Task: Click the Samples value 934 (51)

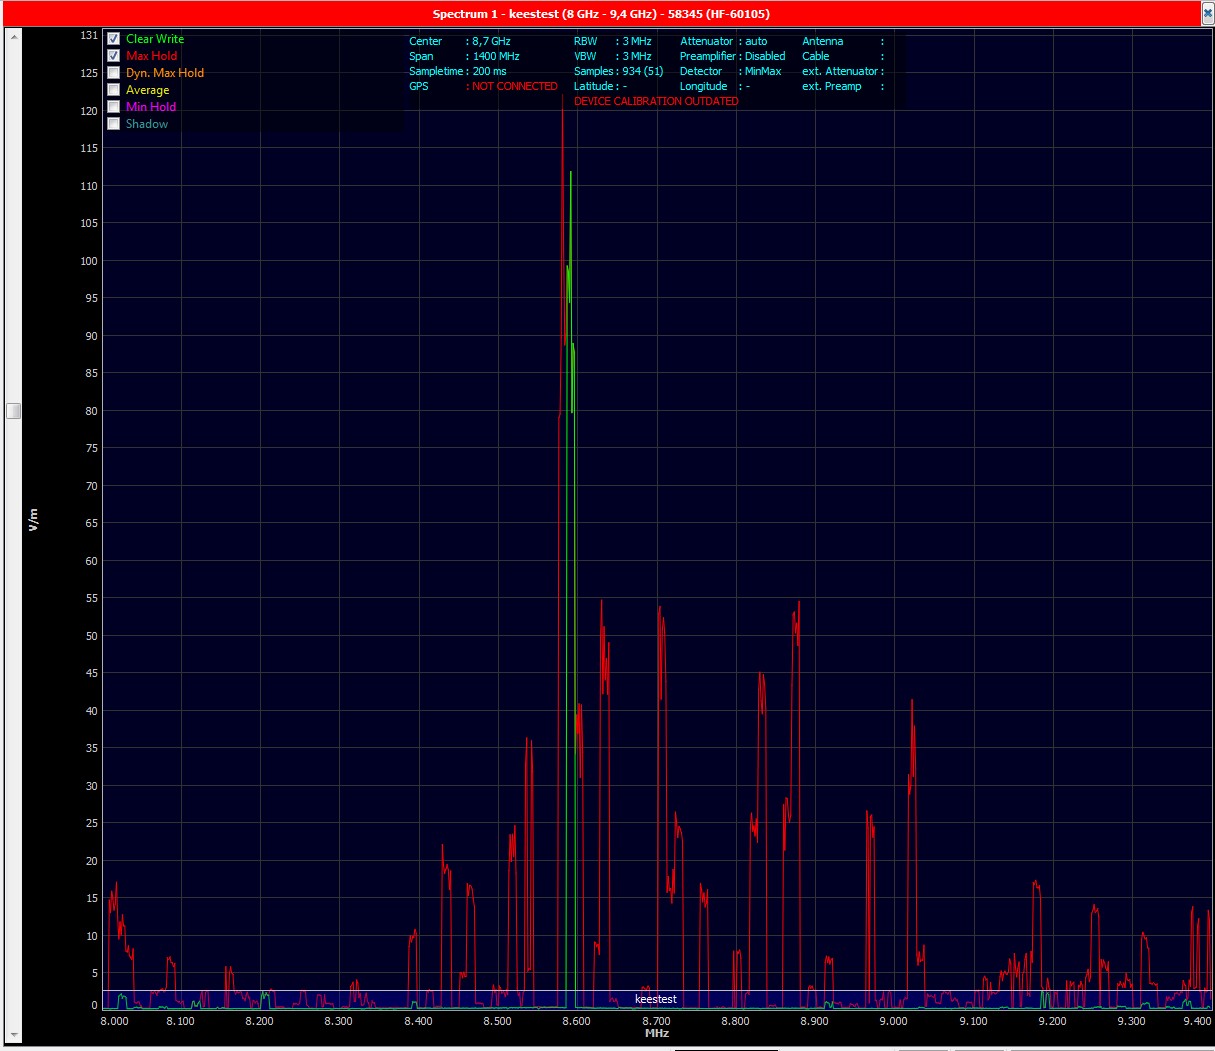Action: [x=642, y=71]
